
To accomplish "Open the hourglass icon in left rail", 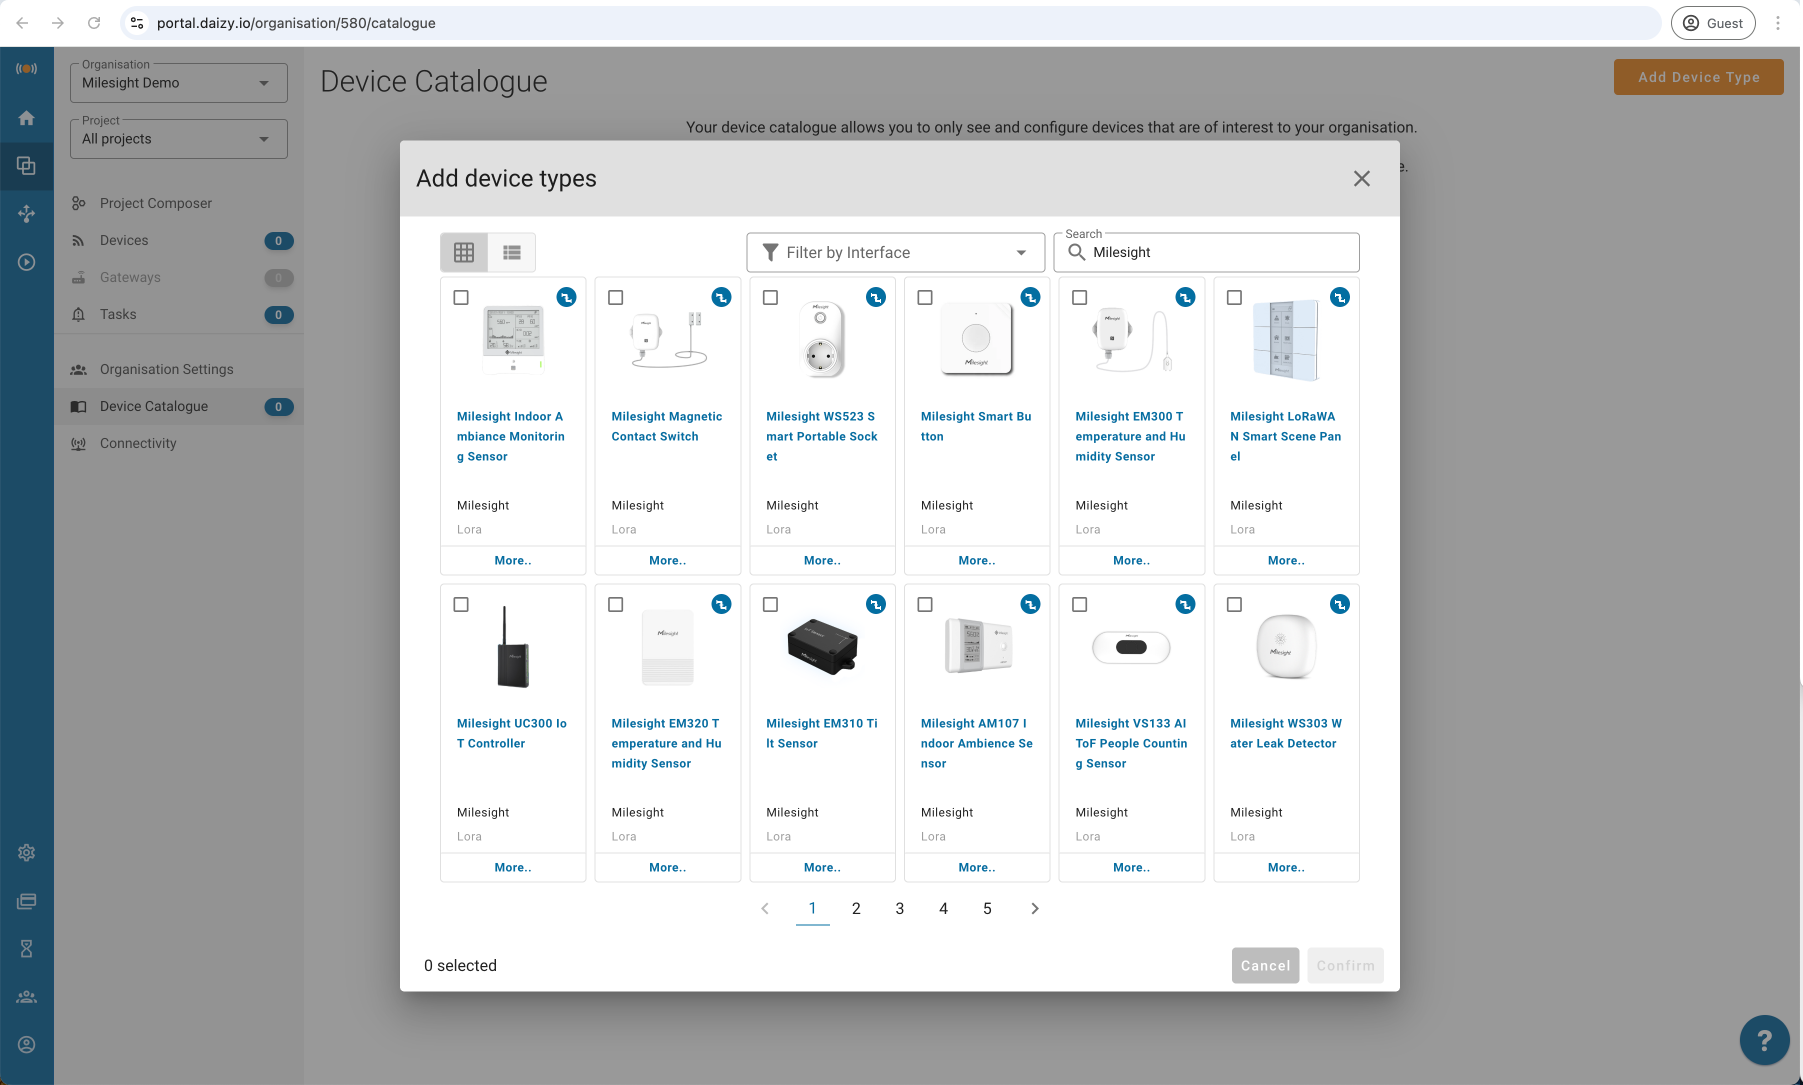I will [x=27, y=949].
